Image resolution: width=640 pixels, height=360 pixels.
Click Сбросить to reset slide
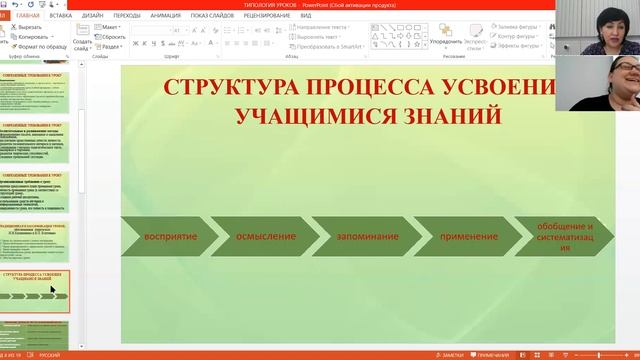(110, 37)
